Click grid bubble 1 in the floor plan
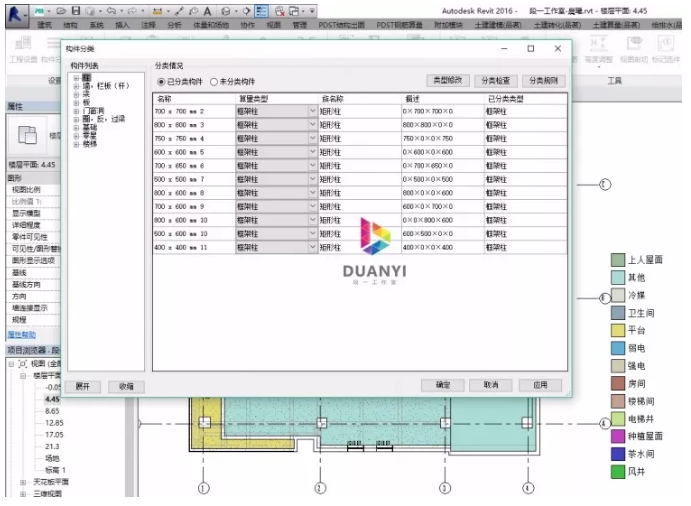Image resolution: width=691 pixels, height=506 pixels. coord(203,488)
